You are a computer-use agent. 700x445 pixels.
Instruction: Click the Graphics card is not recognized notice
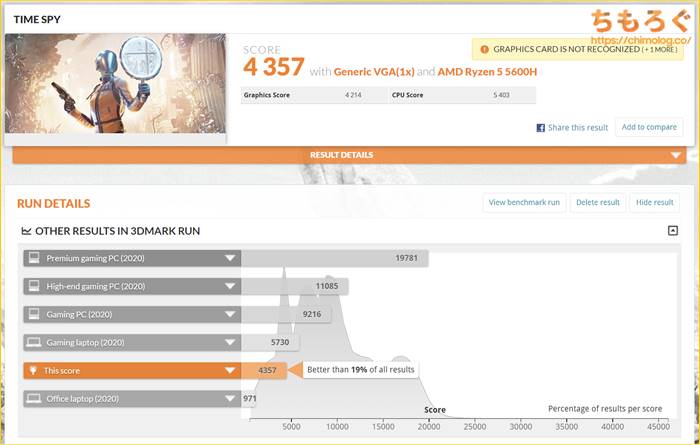(x=578, y=50)
